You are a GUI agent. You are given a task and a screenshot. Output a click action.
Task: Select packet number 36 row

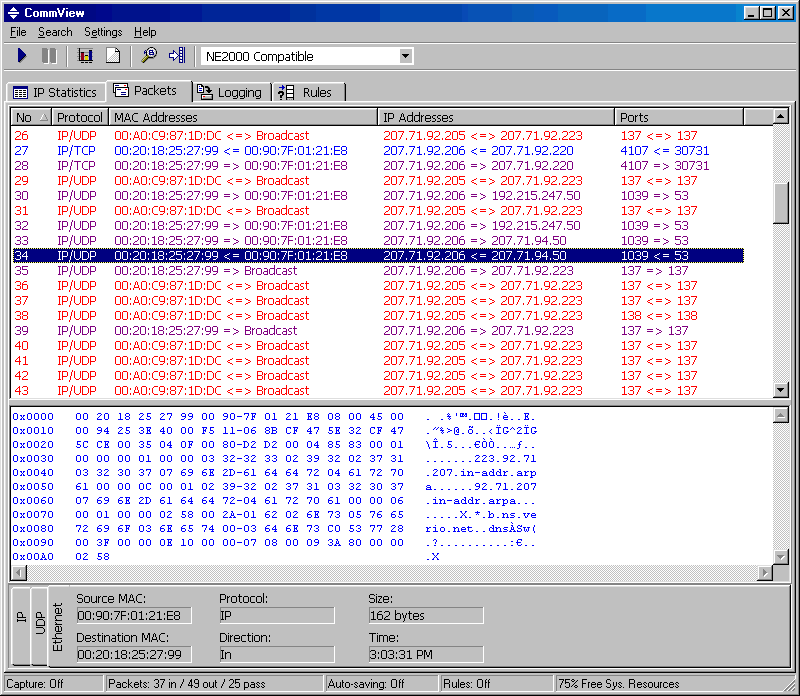click(x=378, y=285)
